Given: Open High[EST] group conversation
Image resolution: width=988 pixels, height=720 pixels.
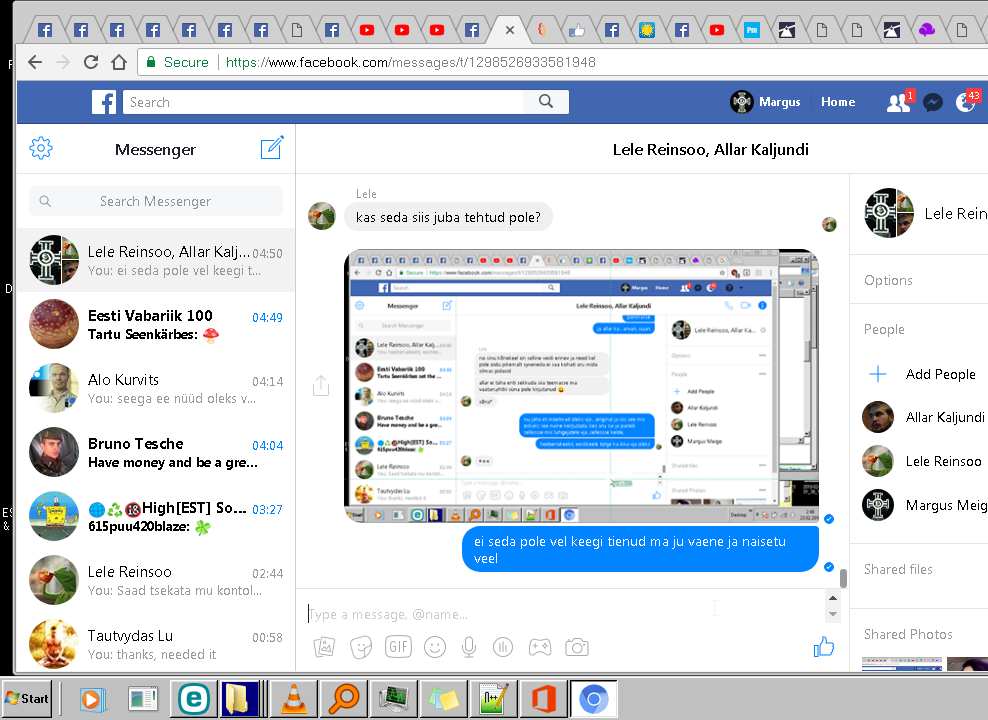Looking at the screenshot, I should tap(156, 517).
